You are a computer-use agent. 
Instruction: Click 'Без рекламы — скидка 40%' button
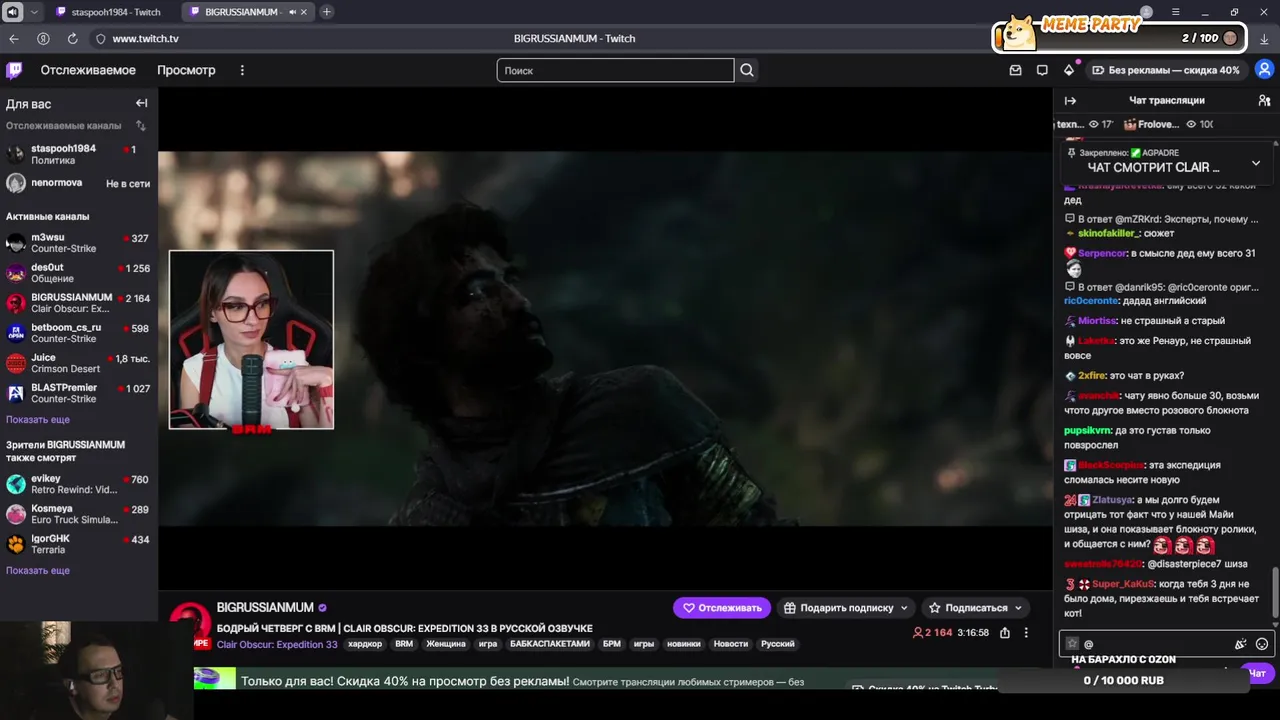pyautogui.click(x=1166, y=70)
